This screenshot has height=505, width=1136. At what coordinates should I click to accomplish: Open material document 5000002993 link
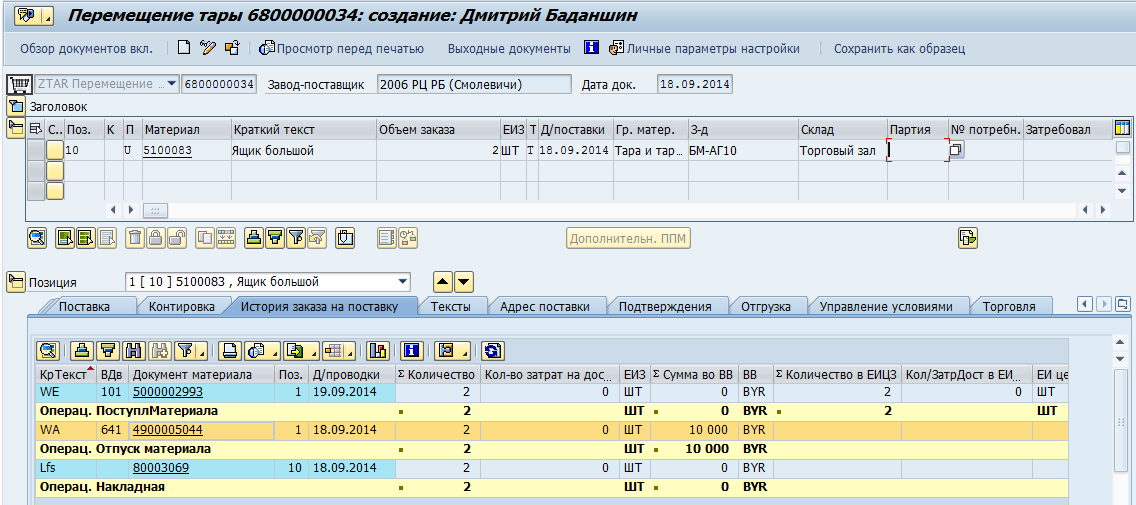pos(167,392)
